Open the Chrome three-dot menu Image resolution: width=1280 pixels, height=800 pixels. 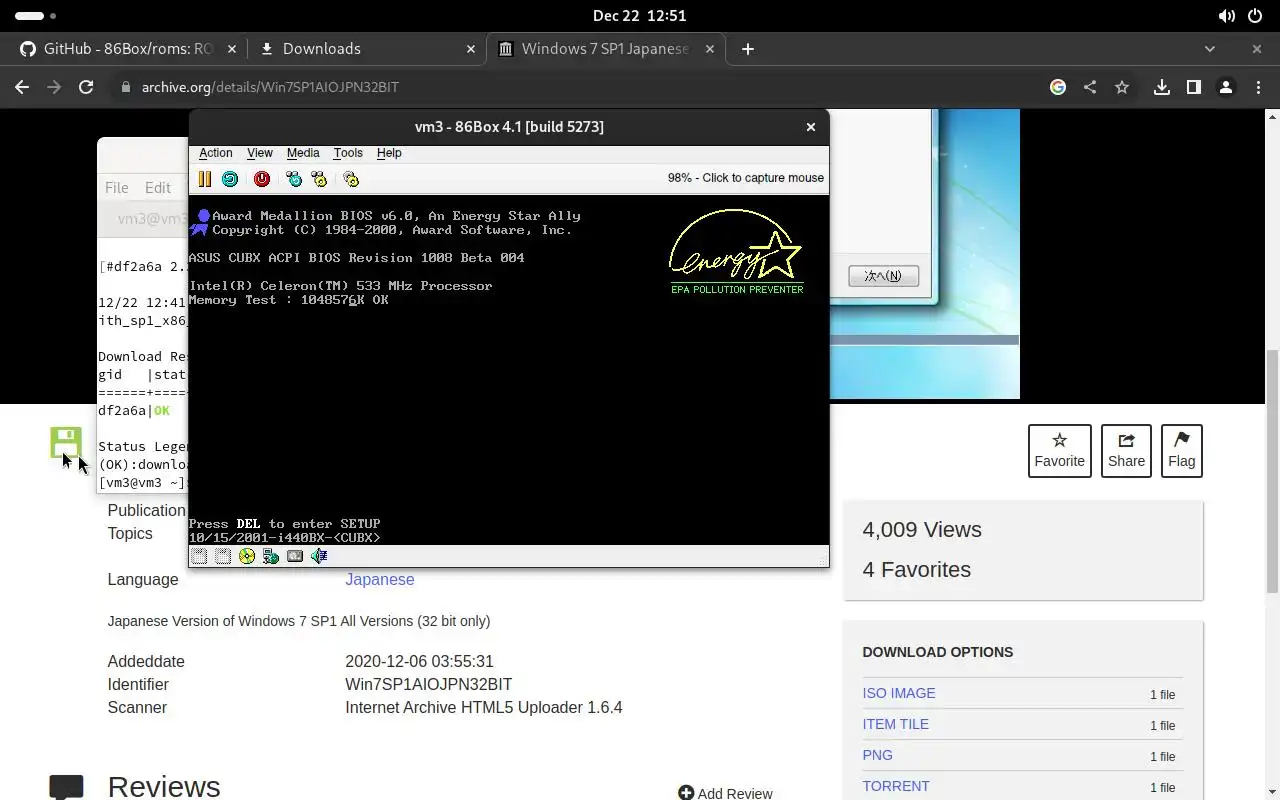tap(1257, 87)
